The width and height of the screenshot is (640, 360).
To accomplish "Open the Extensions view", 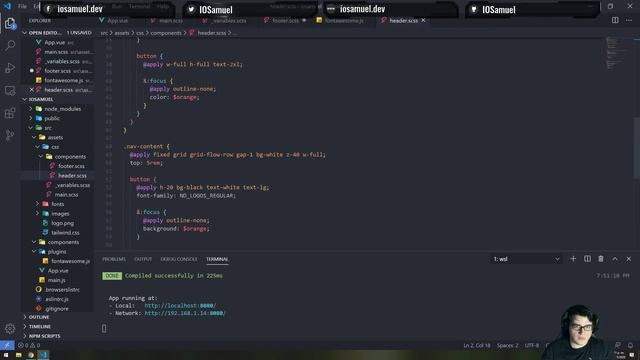I will [x=10, y=113].
